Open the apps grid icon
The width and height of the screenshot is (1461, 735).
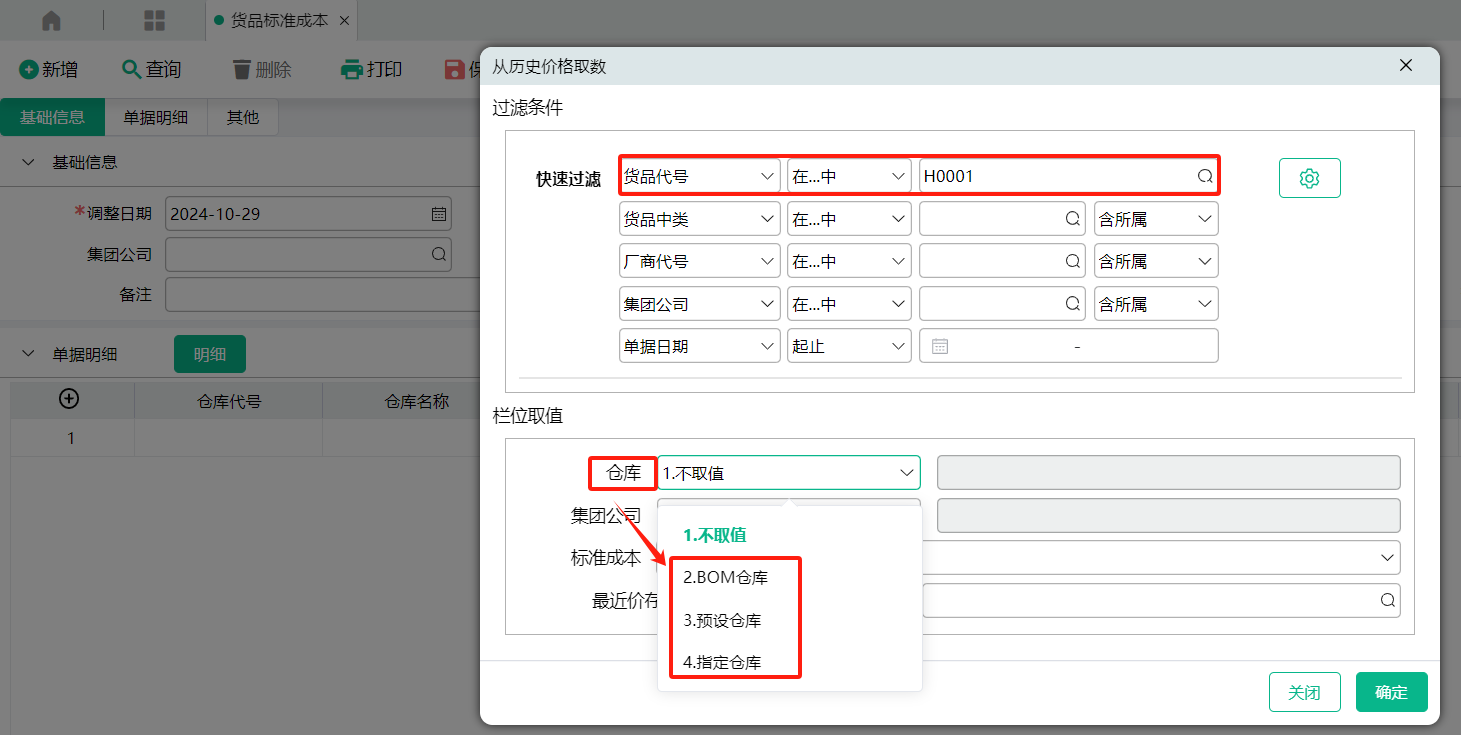(x=155, y=20)
